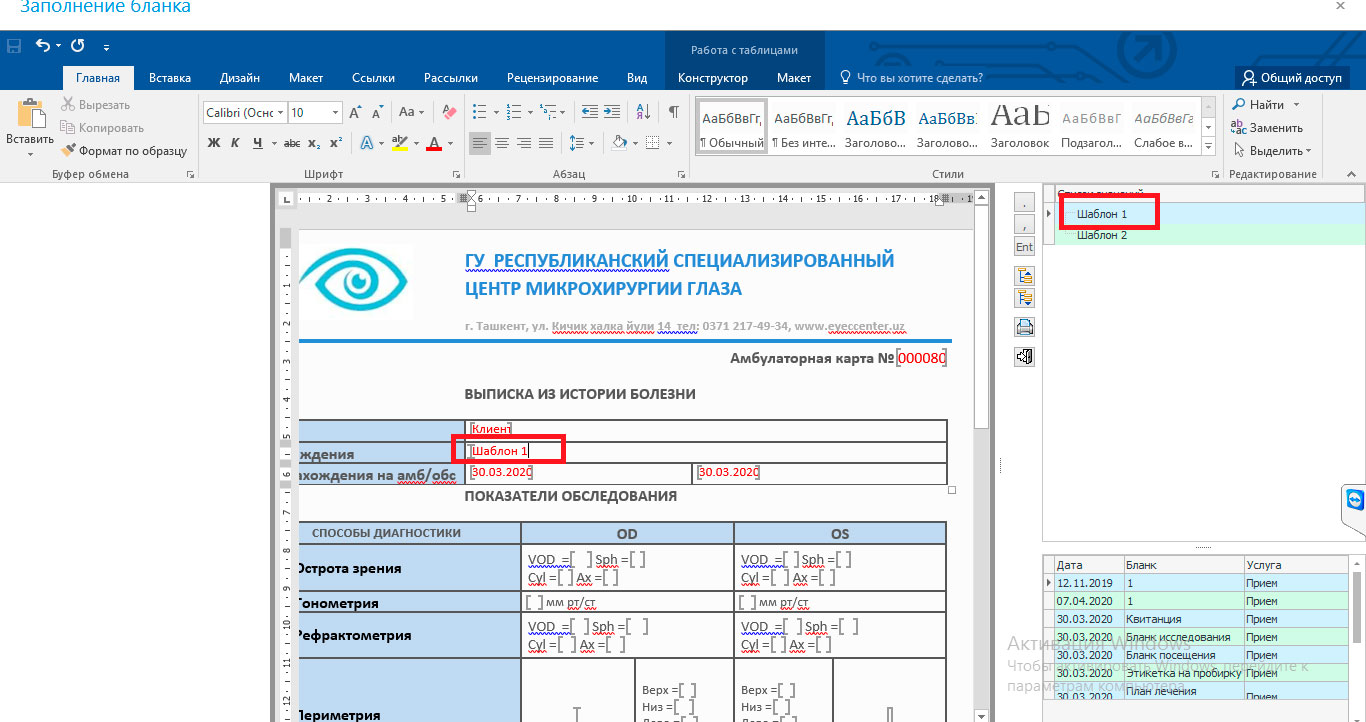Click the exit door icon in side panel

click(1024, 356)
